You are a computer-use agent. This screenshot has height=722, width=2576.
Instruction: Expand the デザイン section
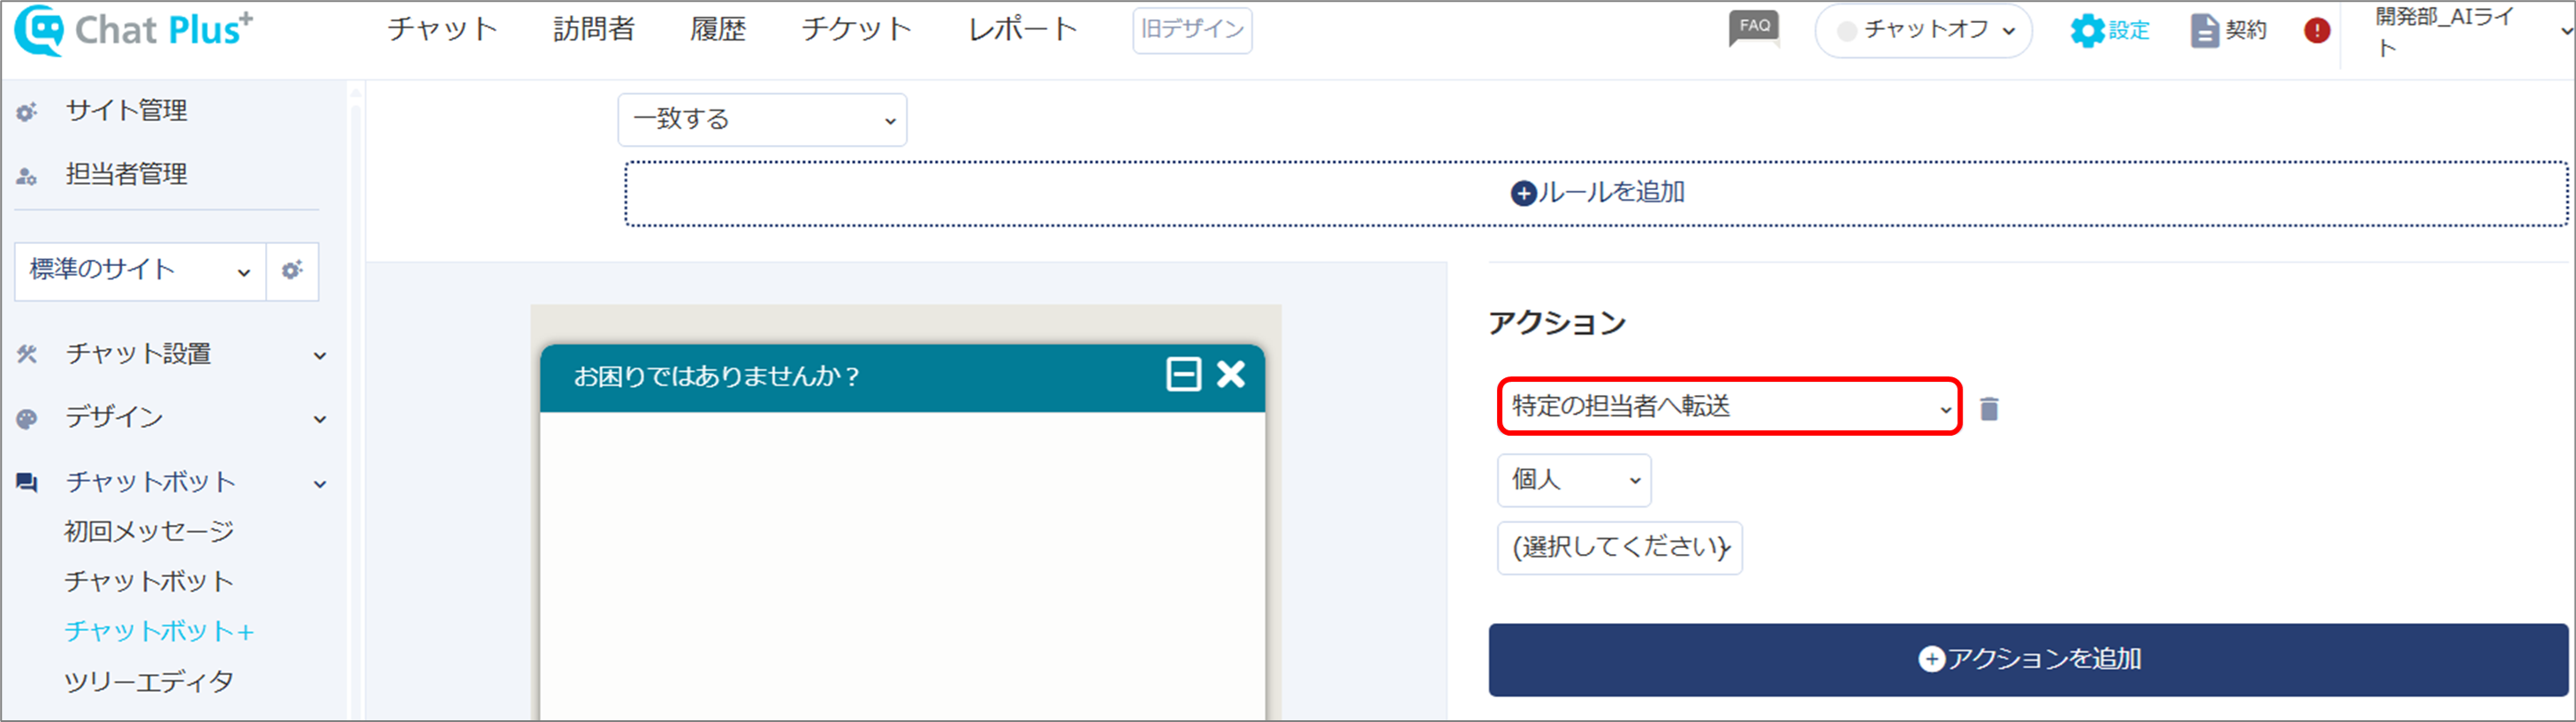320,419
